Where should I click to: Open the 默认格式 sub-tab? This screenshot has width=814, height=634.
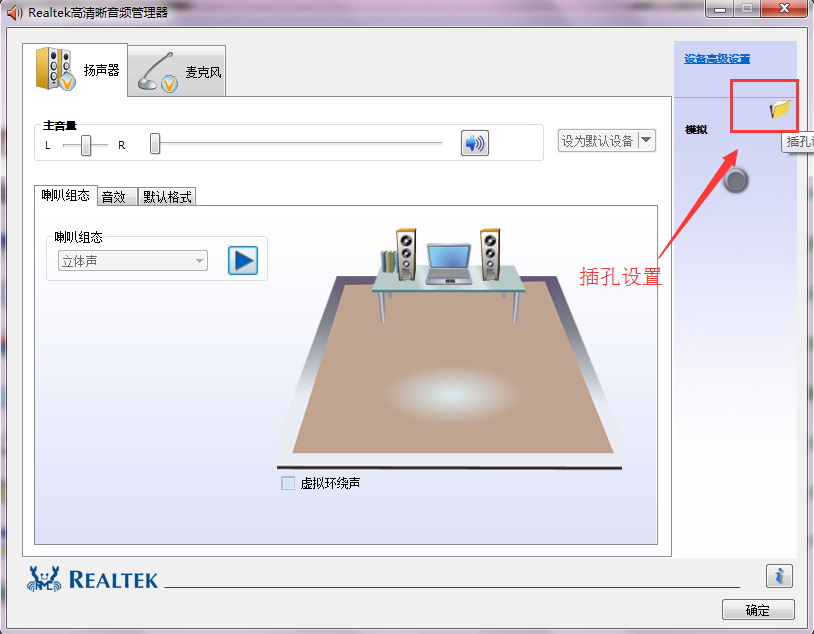167,197
